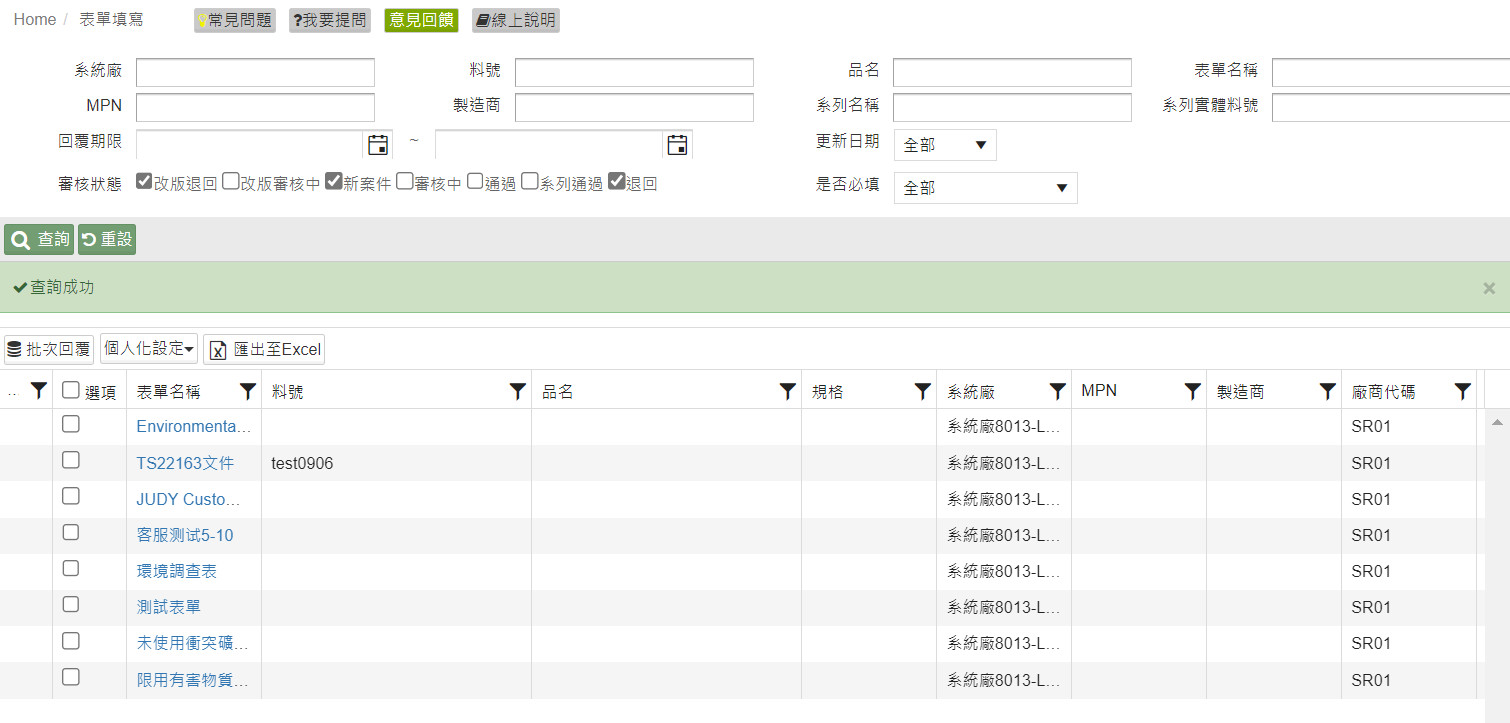This screenshot has height=723, width=1510.
Task: Click filter icon in 廠商代碼 column header
Action: pos(1462,391)
